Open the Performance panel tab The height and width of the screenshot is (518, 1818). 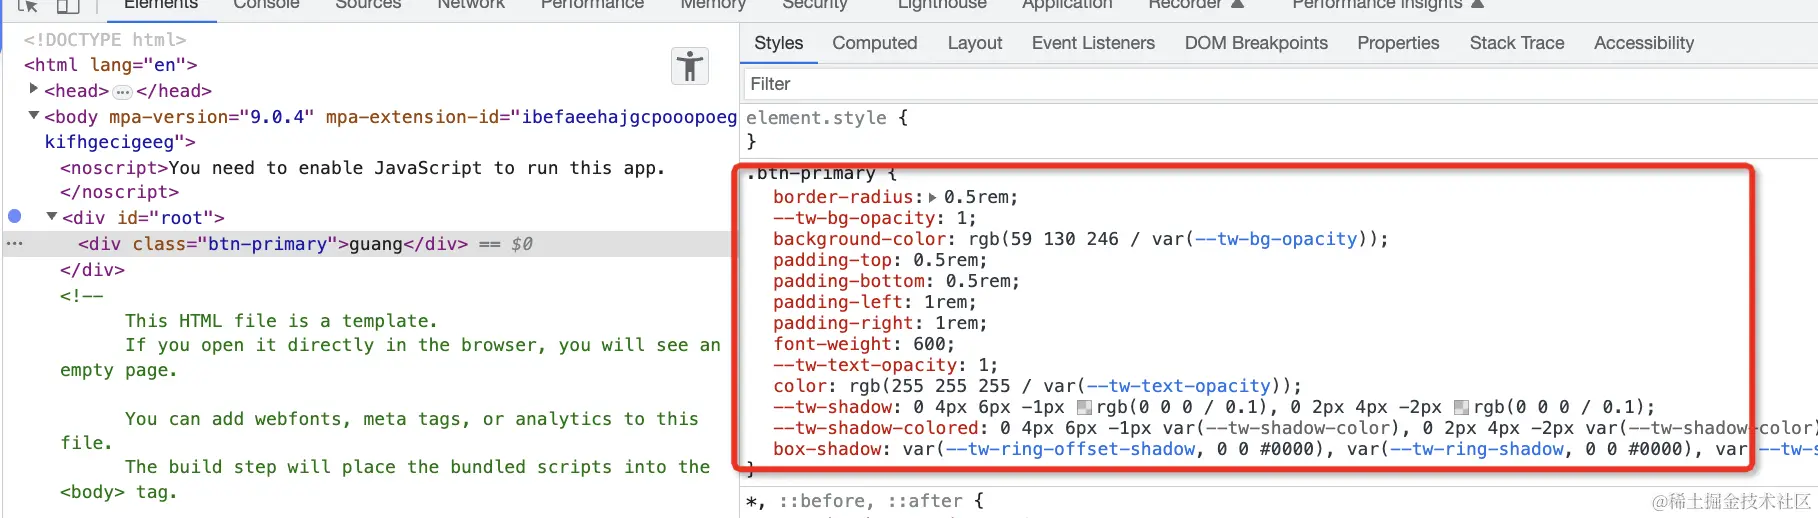pos(592,5)
